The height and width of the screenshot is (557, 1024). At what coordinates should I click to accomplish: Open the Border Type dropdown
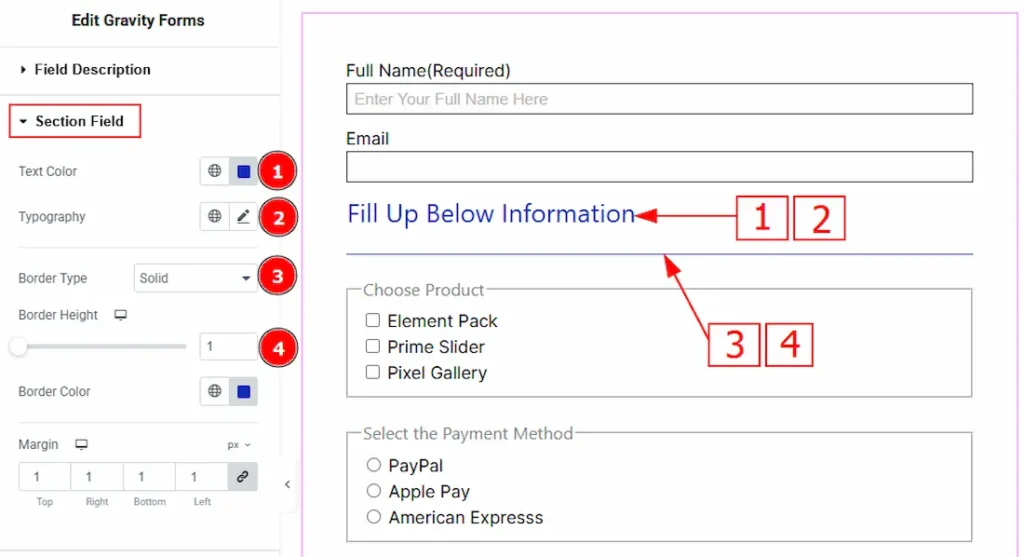click(195, 278)
